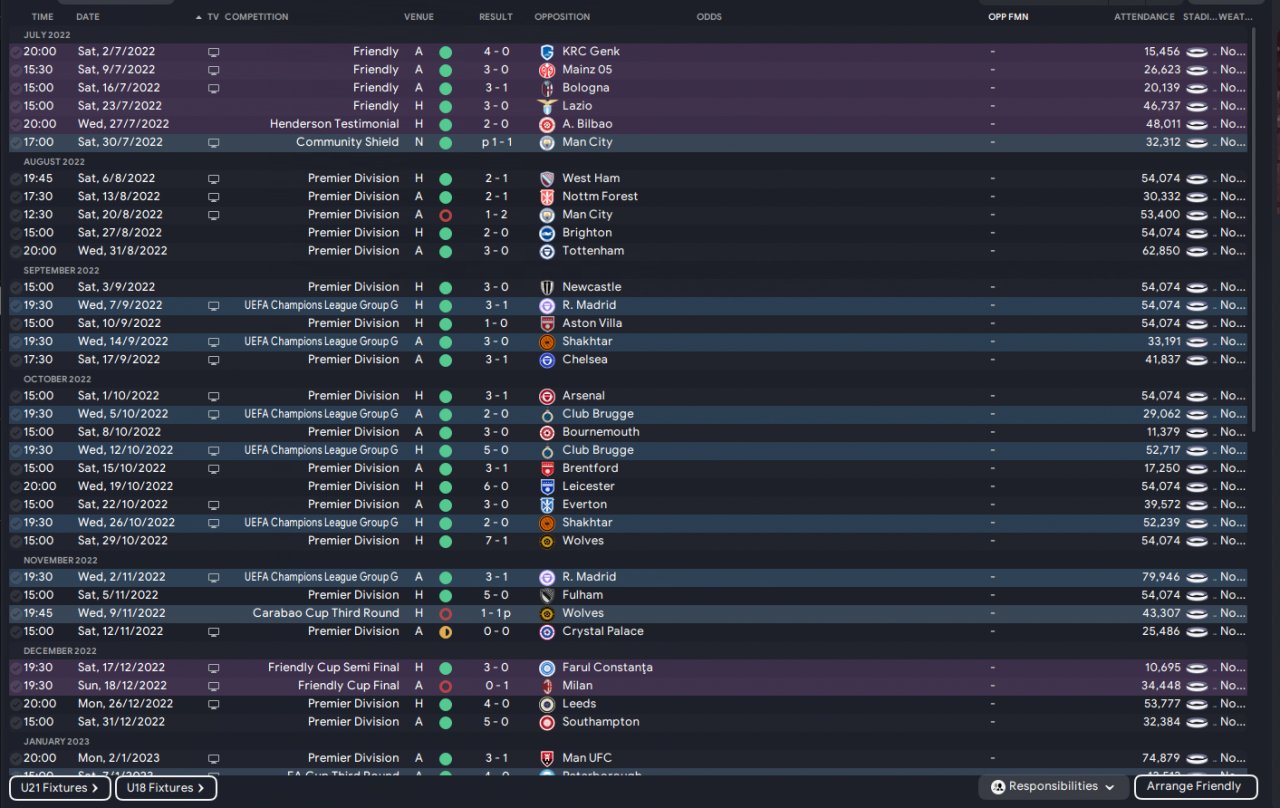
Task: Click the stadium pitch icon in the Lazio row
Action: click(x=1197, y=106)
